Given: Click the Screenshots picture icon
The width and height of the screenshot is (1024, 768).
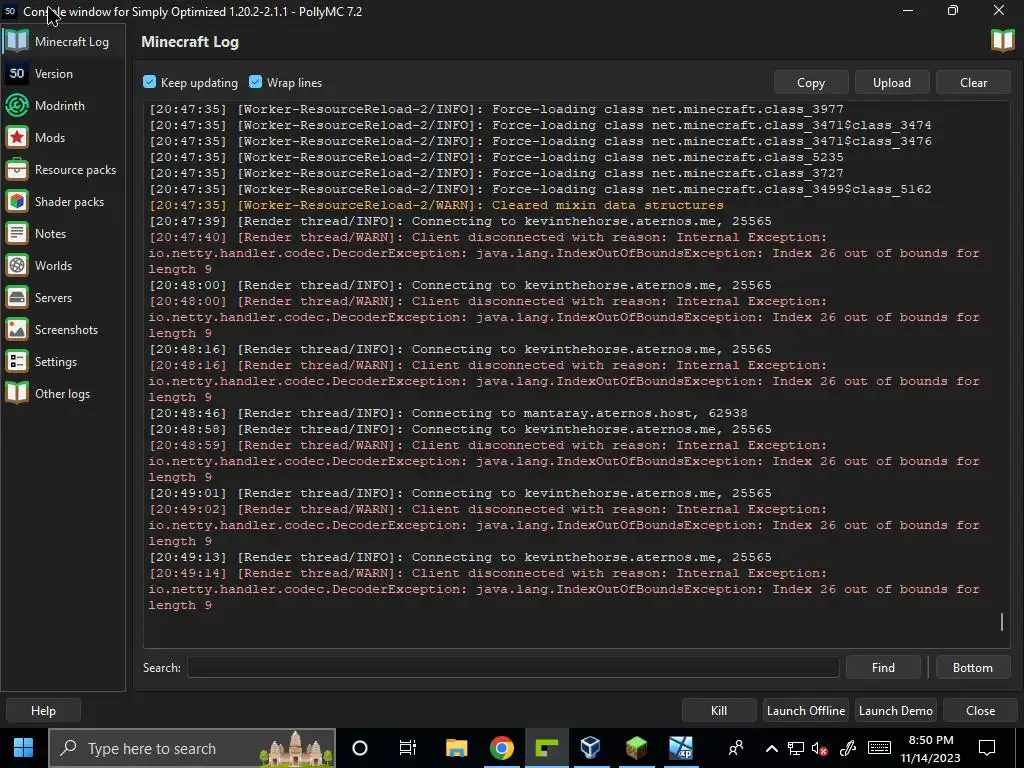Looking at the screenshot, I should [17, 329].
